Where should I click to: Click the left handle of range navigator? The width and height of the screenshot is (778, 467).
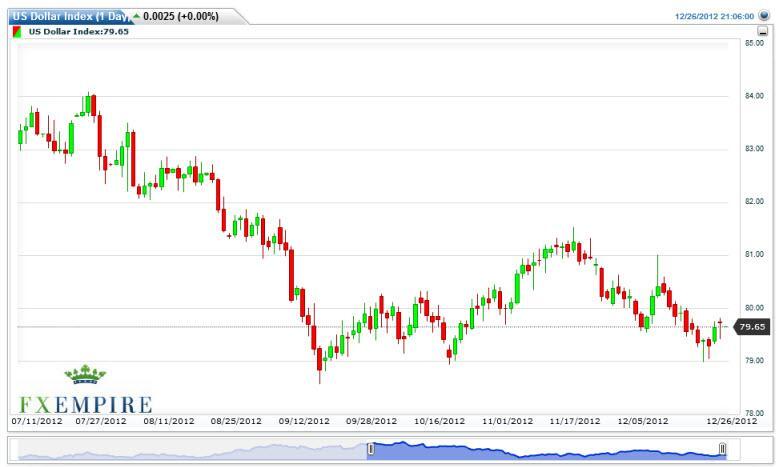370,450
